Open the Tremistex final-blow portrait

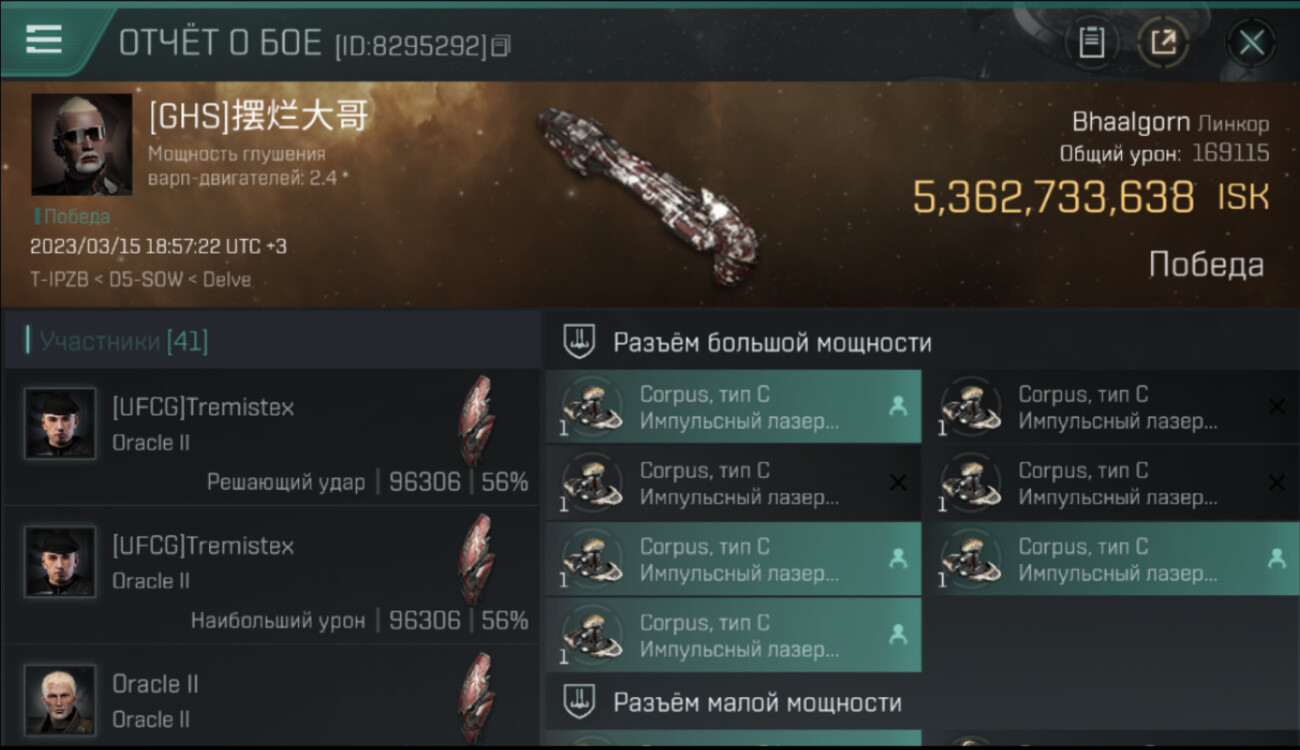click(x=60, y=424)
